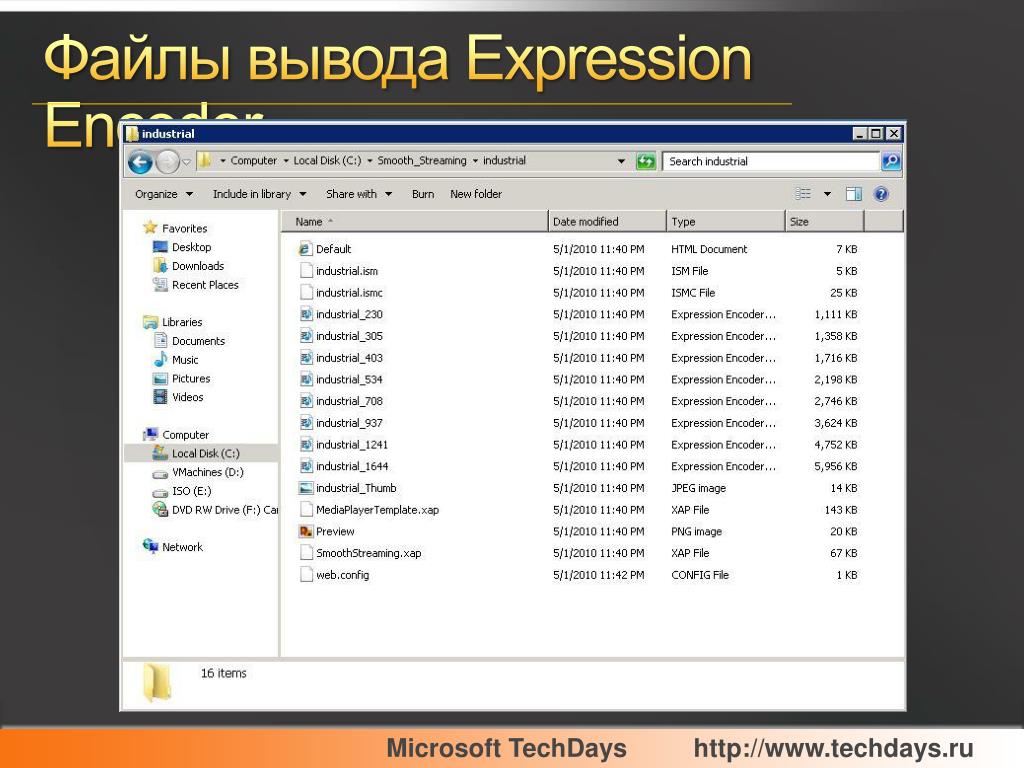This screenshot has height=768, width=1024.
Task: Select industrial_Thumb JPEG image icon
Action: pyautogui.click(x=305, y=488)
